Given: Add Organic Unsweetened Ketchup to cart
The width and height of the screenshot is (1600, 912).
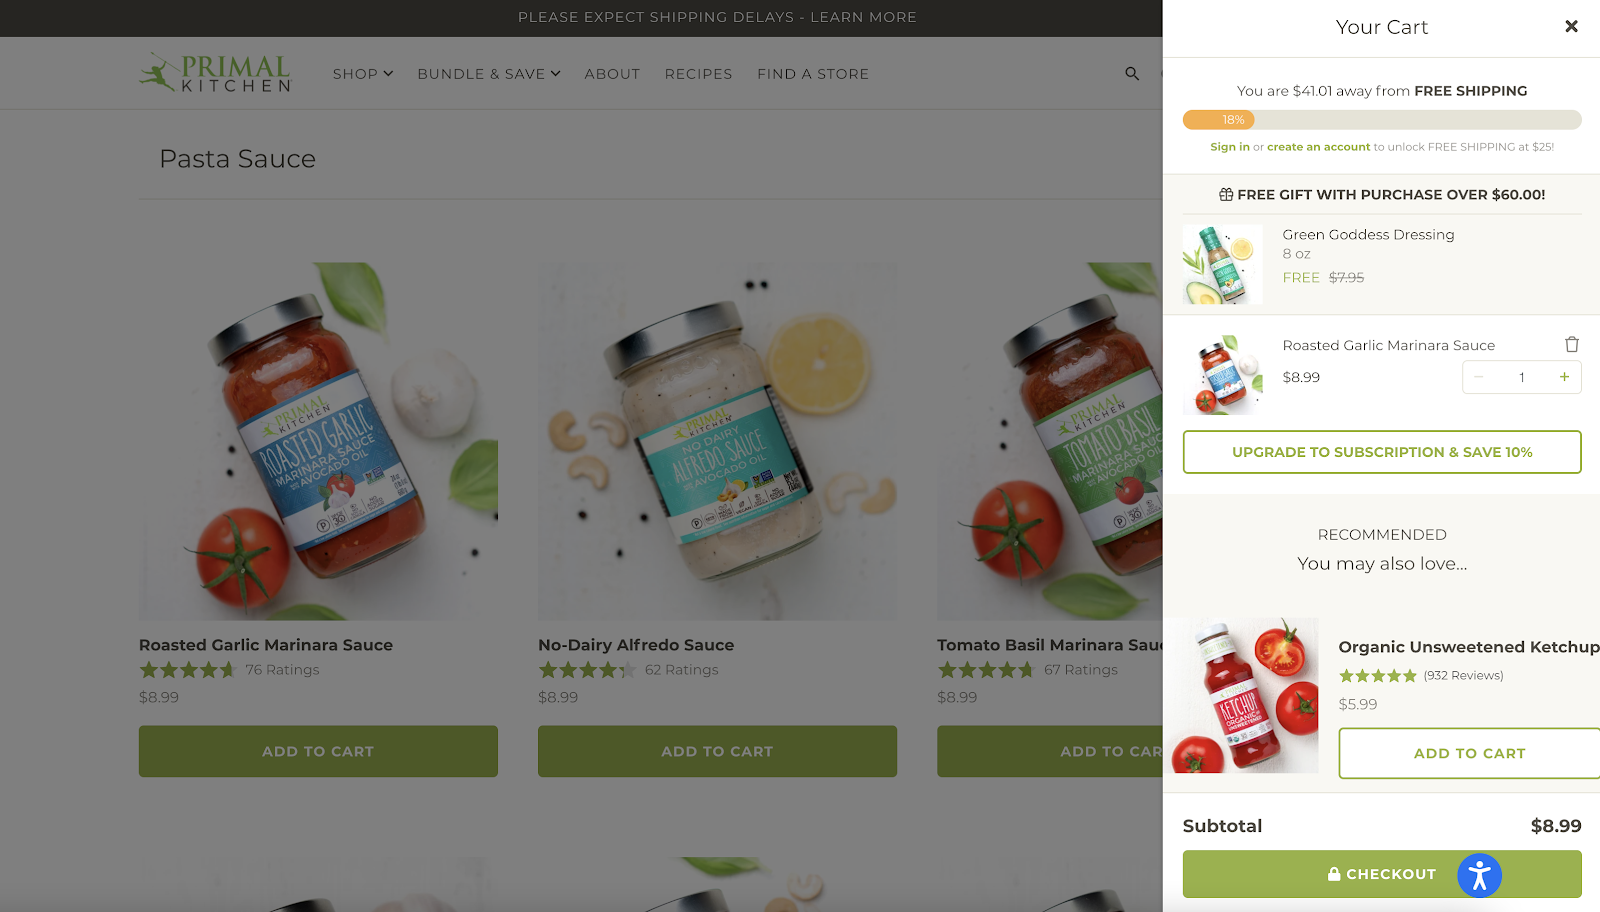Looking at the screenshot, I should tap(1469, 753).
